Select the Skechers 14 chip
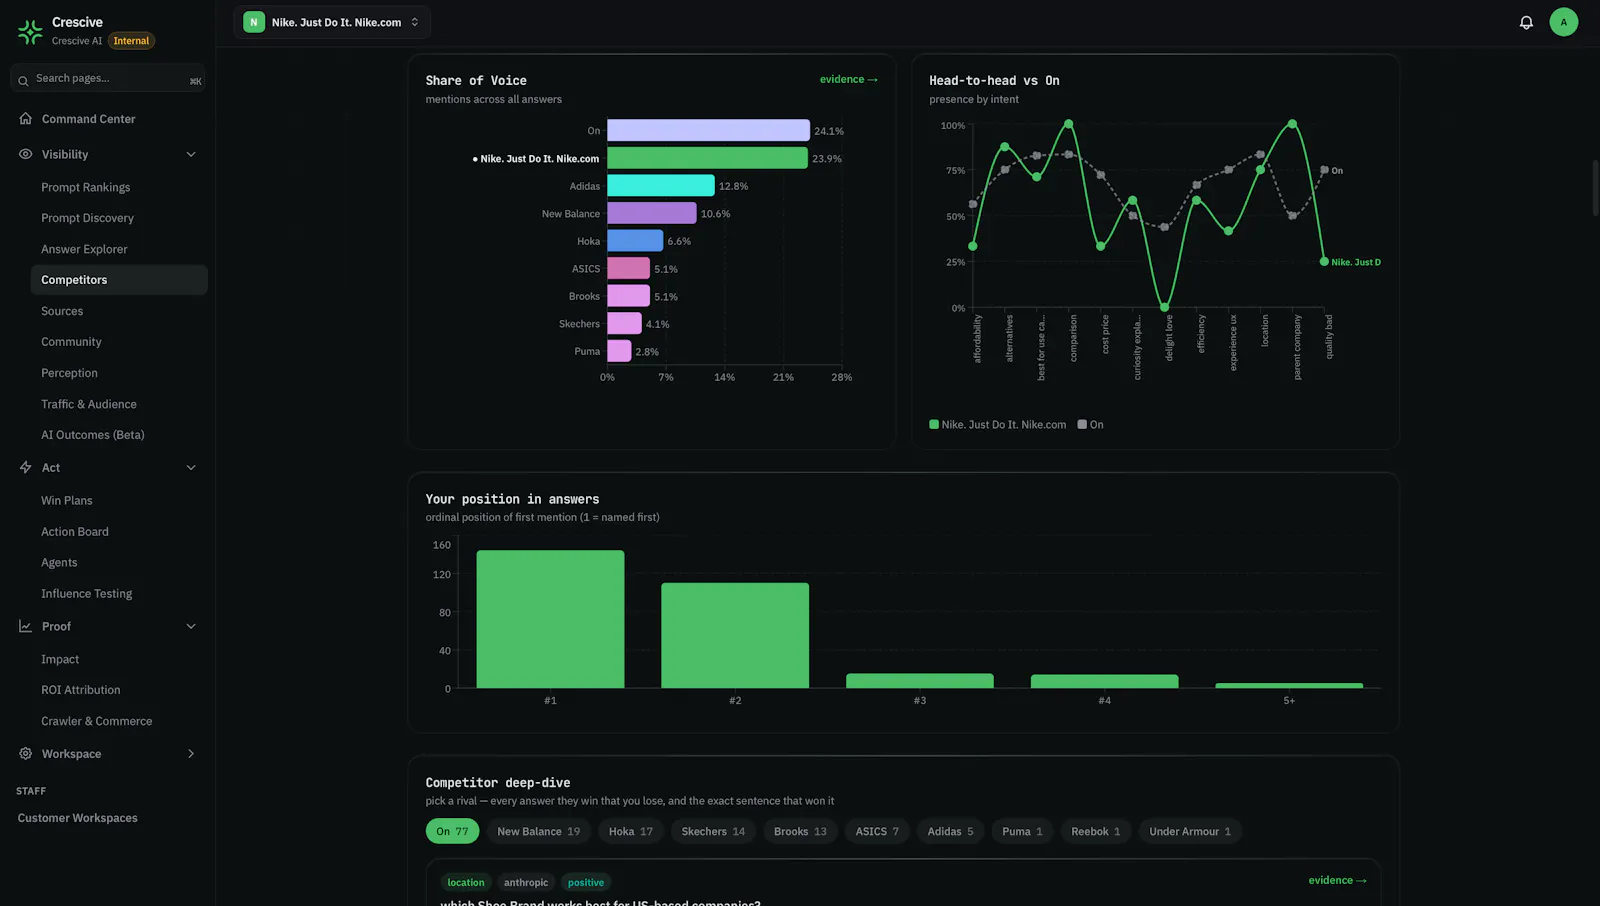 [713, 831]
